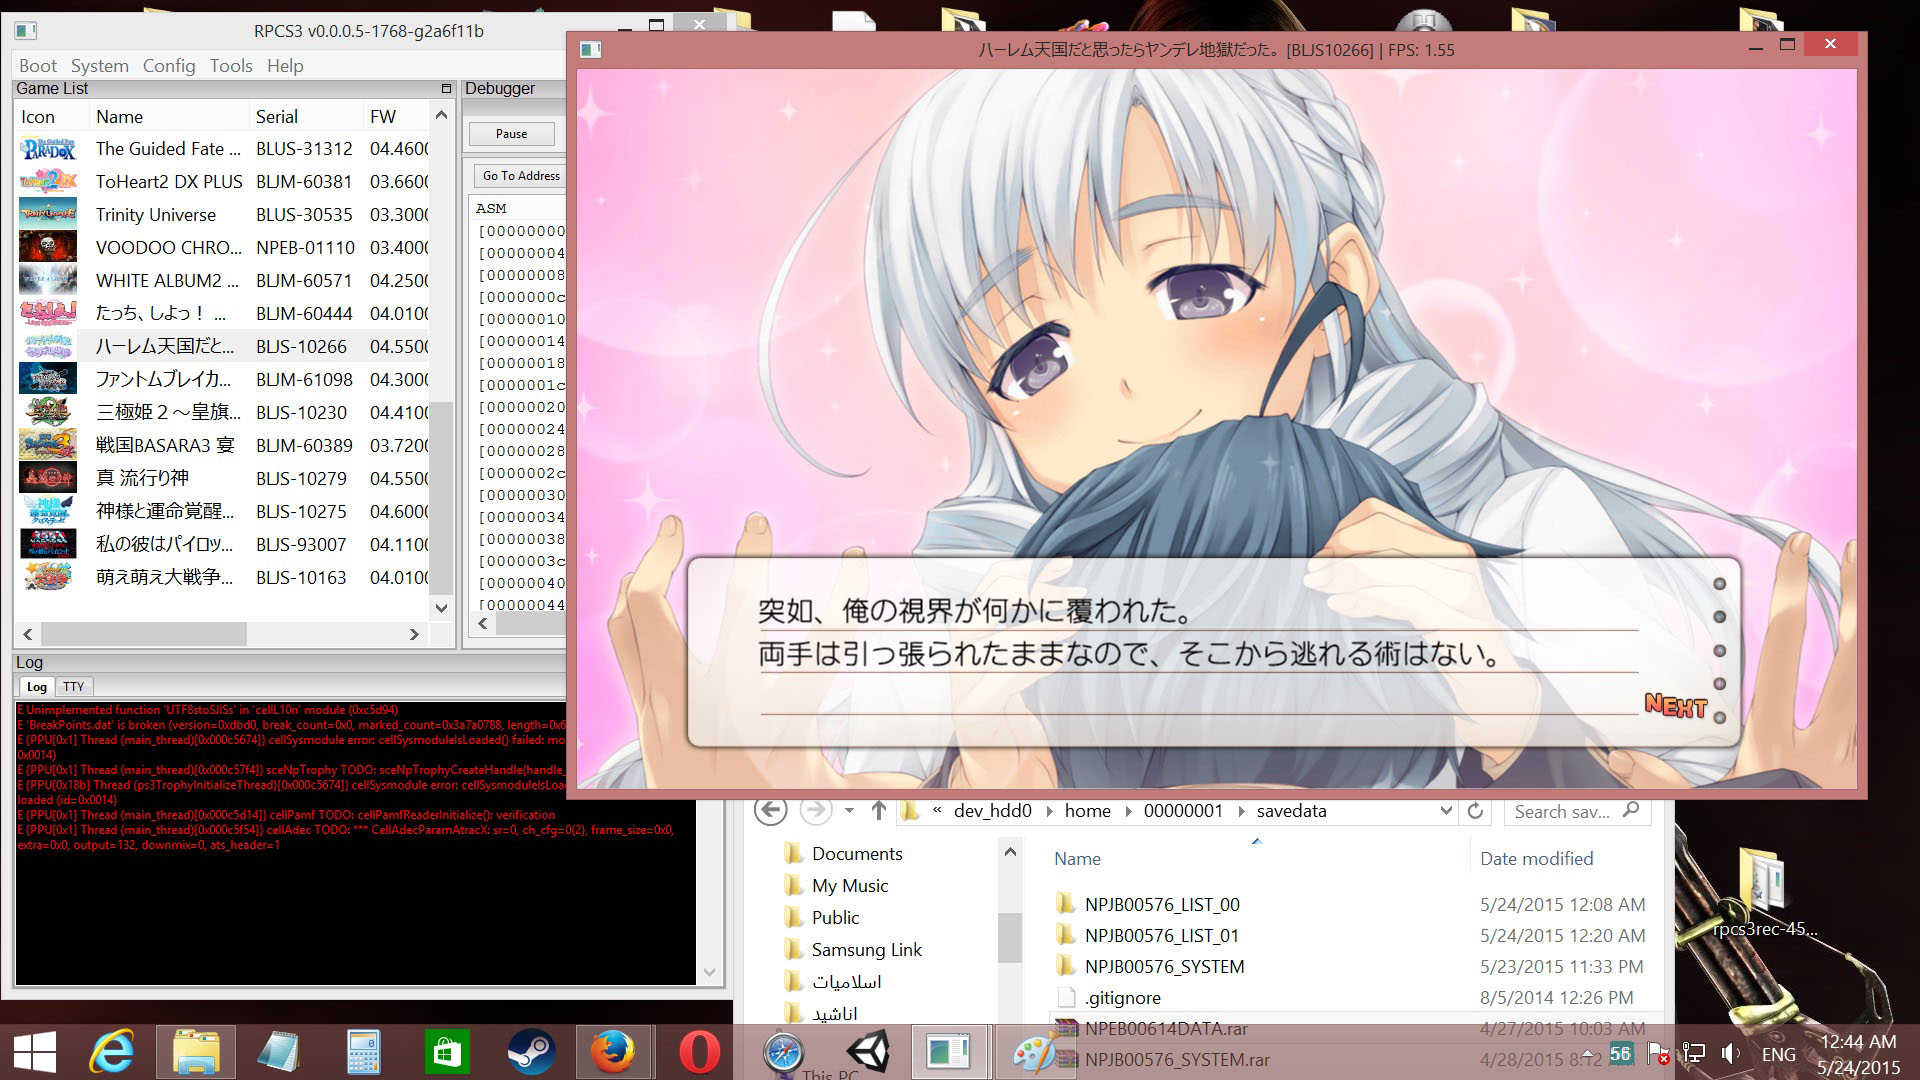
Task: Open Calculator from taskbar
Action: (363, 1052)
